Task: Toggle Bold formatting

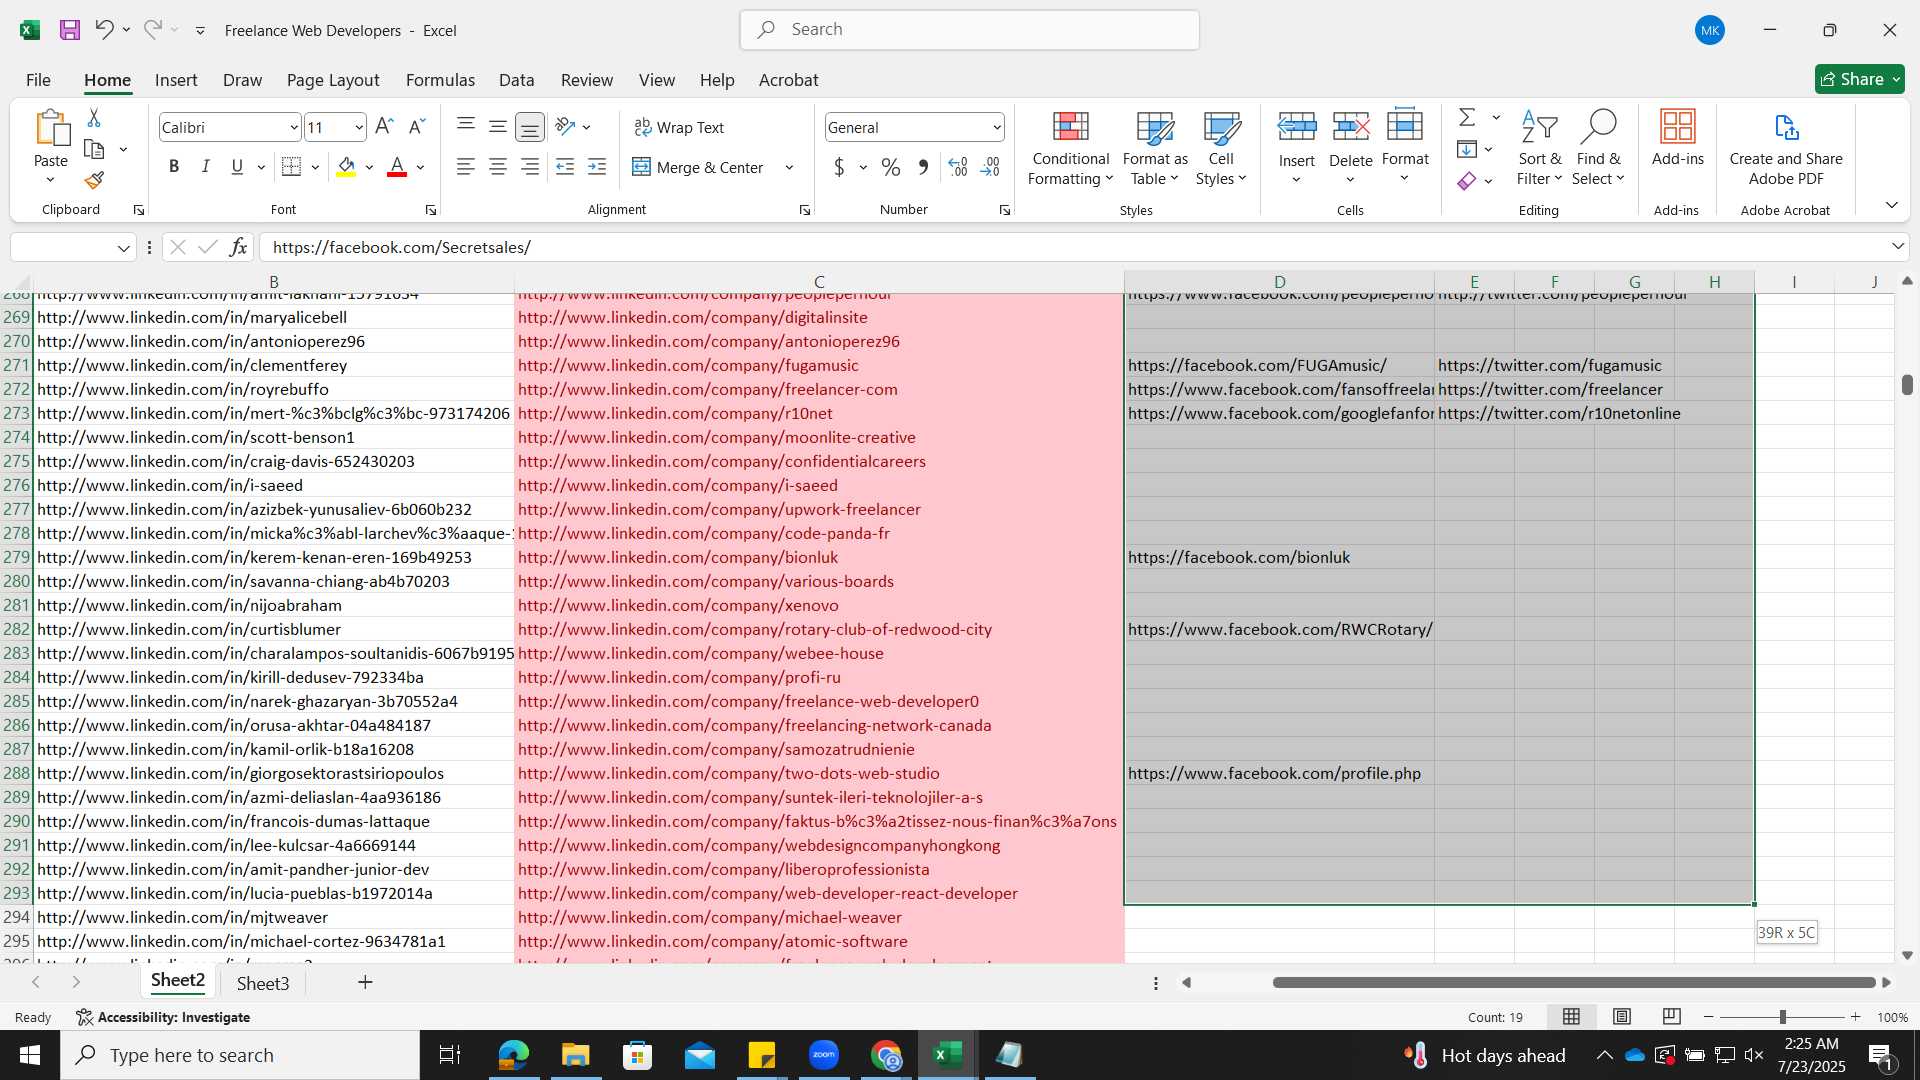Action: pos(174,167)
